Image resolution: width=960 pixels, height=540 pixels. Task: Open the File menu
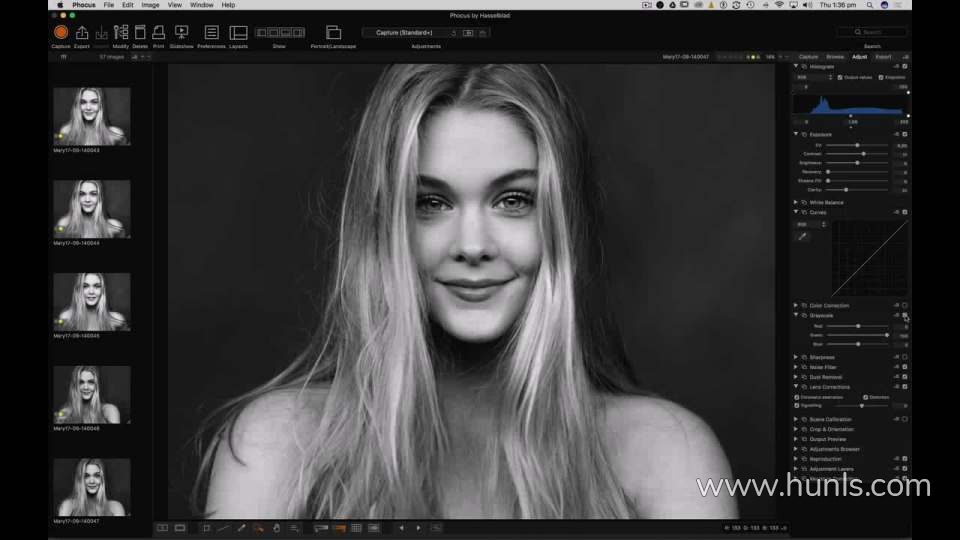108,5
